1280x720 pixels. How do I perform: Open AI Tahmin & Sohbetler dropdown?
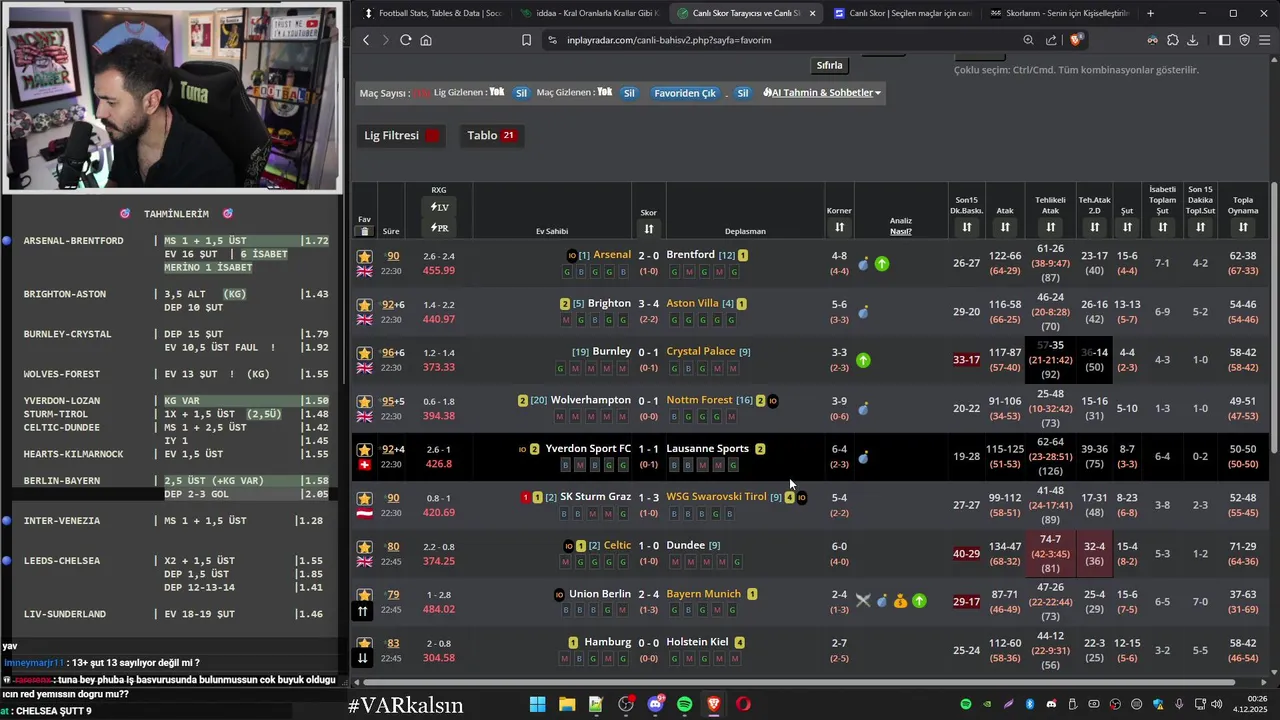[x=822, y=93]
